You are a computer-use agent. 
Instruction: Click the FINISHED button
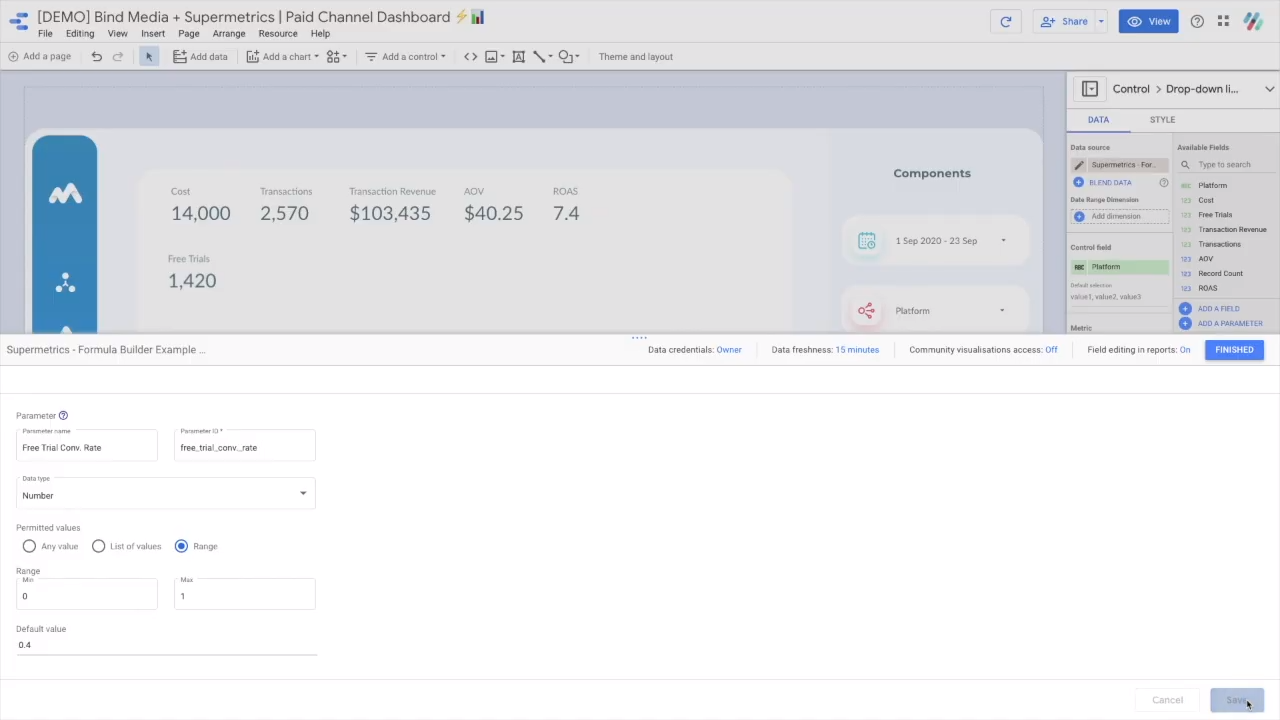1234,350
